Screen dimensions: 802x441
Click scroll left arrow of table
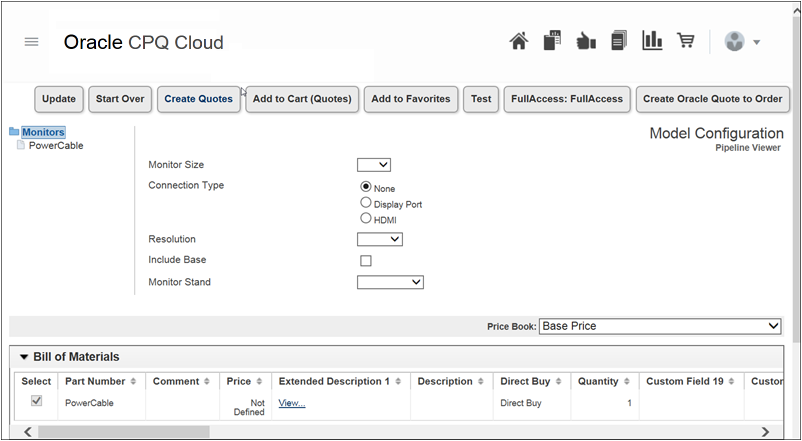[28, 432]
